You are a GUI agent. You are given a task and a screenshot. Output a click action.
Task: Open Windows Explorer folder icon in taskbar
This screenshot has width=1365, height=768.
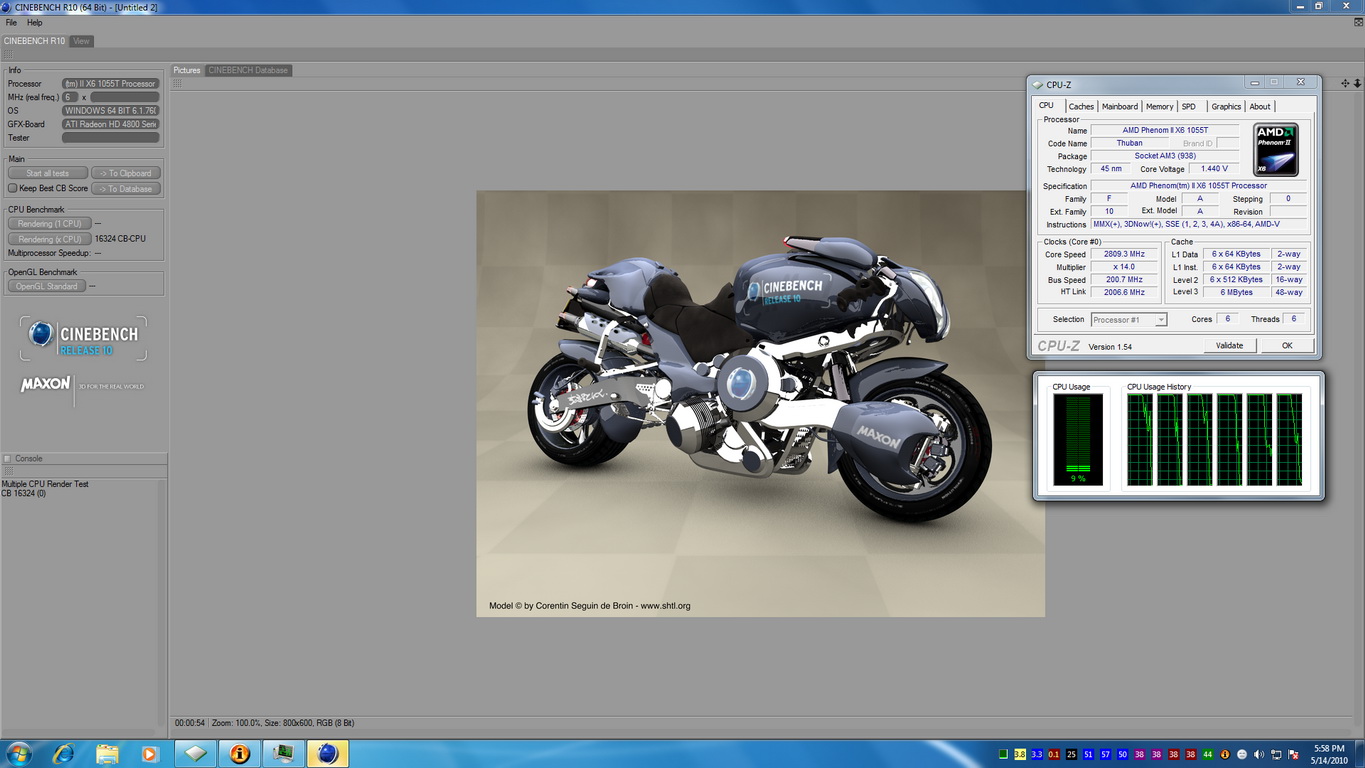tap(107, 754)
